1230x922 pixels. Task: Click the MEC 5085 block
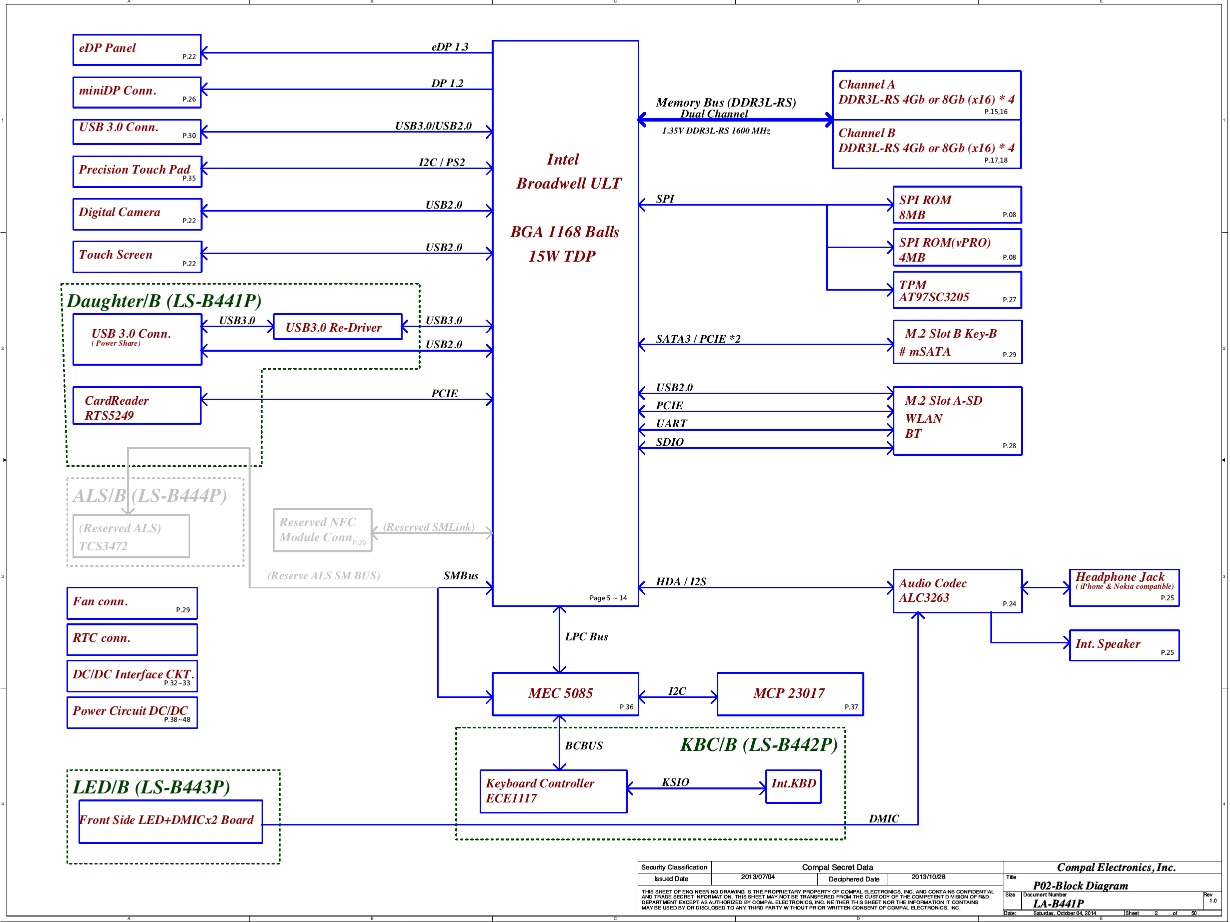tap(565, 695)
